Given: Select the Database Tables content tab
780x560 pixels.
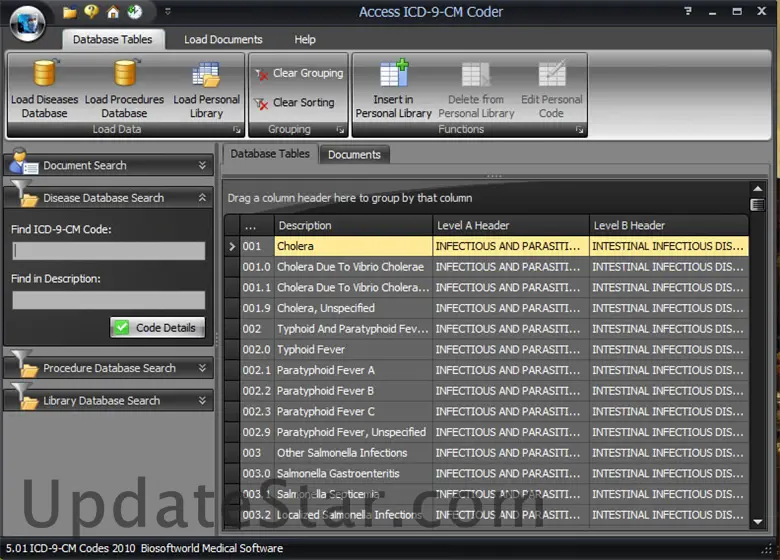Looking at the screenshot, I should (270, 154).
